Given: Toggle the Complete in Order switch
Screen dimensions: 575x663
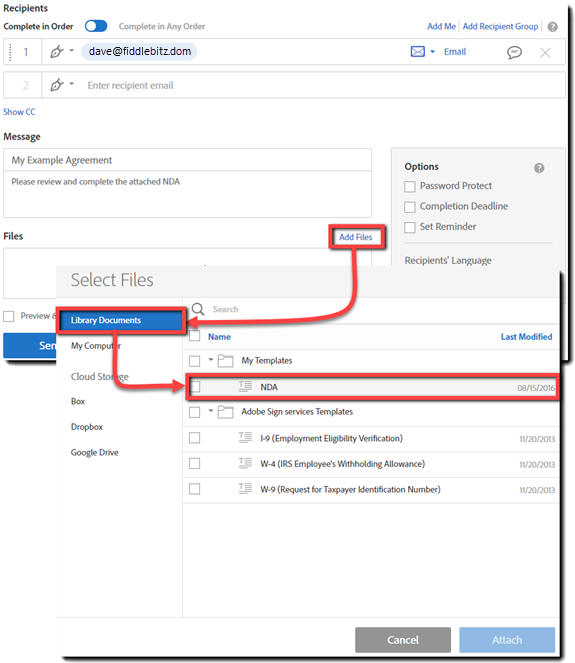Looking at the screenshot, I should (96, 26).
